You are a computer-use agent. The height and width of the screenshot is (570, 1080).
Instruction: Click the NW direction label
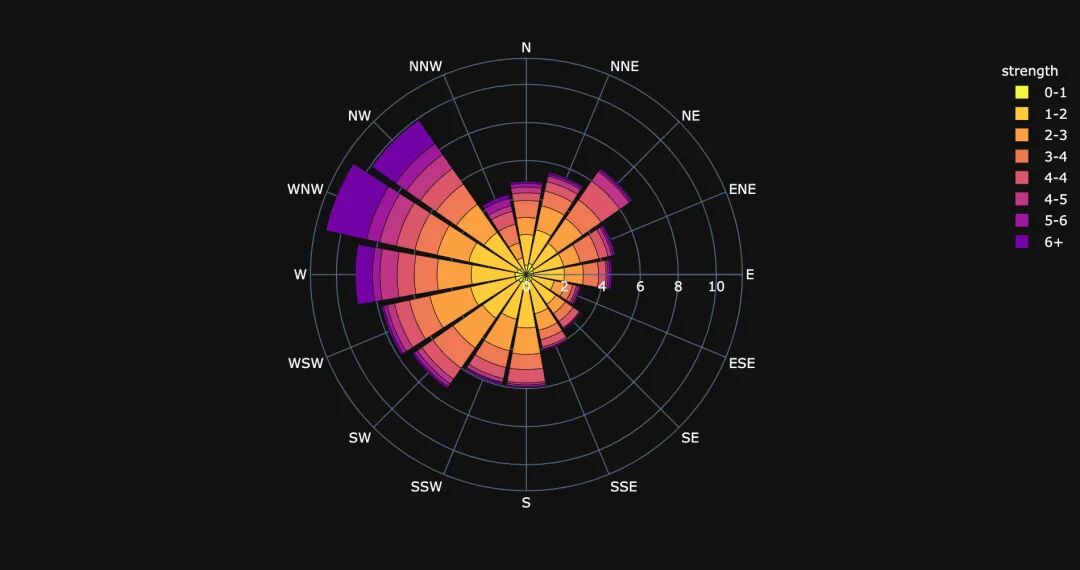click(360, 116)
